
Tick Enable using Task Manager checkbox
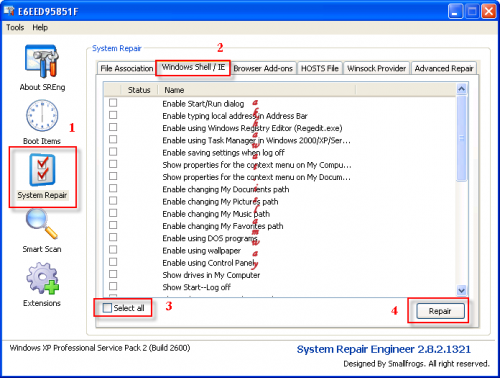coord(113,139)
